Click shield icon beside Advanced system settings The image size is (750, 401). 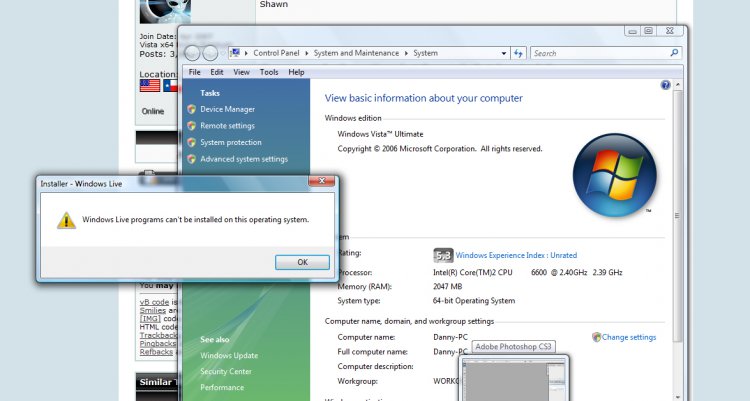[x=191, y=159]
